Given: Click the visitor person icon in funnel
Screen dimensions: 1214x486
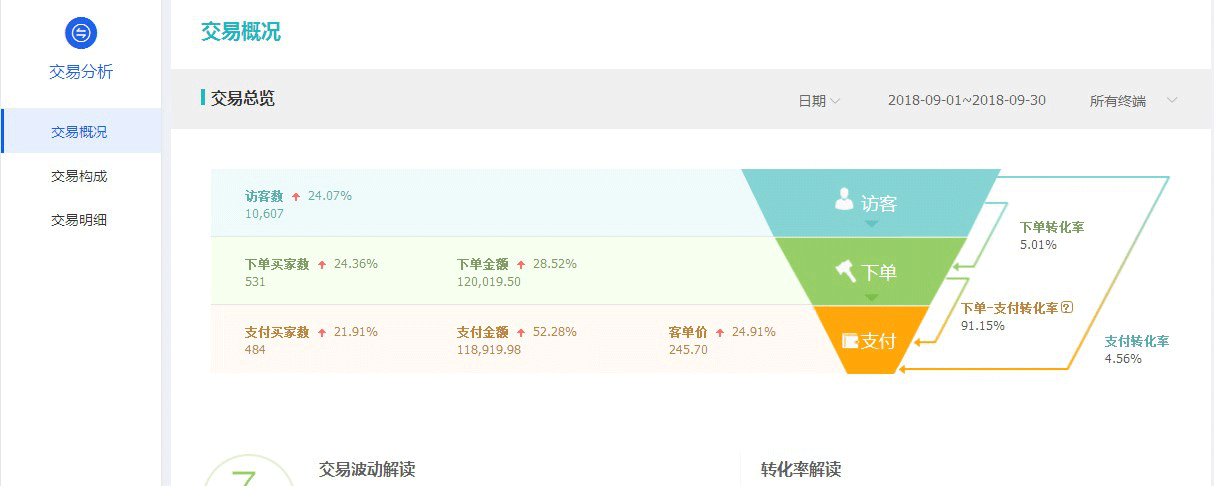Looking at the screenshot, I should click(844, 200).
